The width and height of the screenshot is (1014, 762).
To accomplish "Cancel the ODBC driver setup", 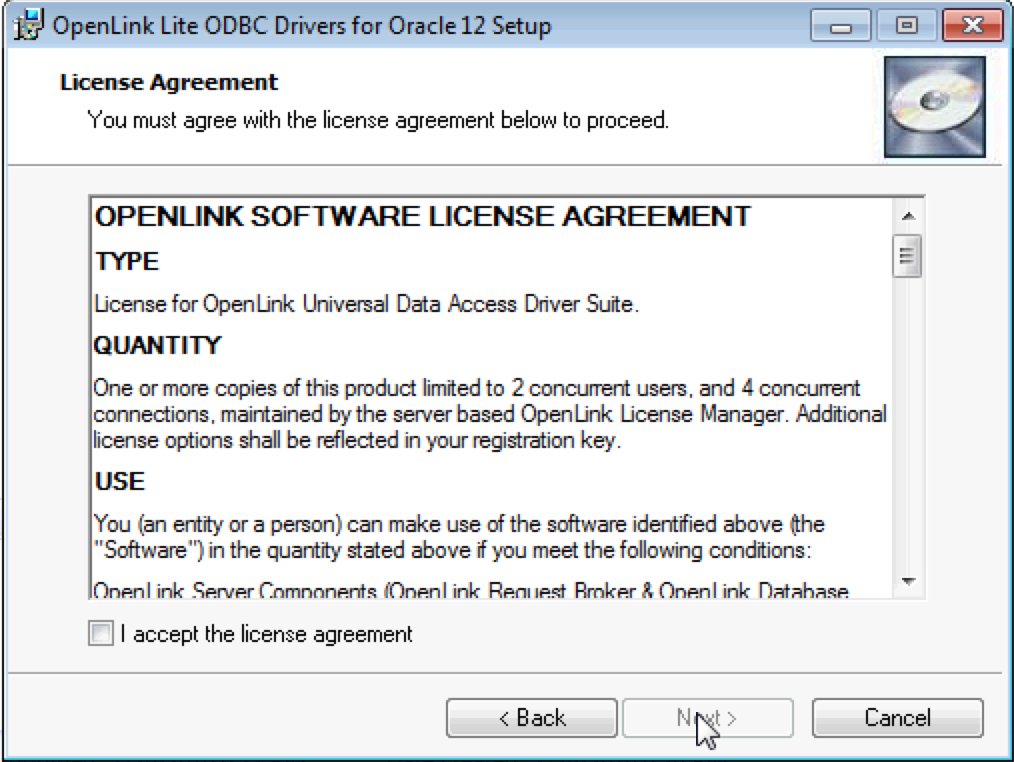I will [x=897, y=718].
